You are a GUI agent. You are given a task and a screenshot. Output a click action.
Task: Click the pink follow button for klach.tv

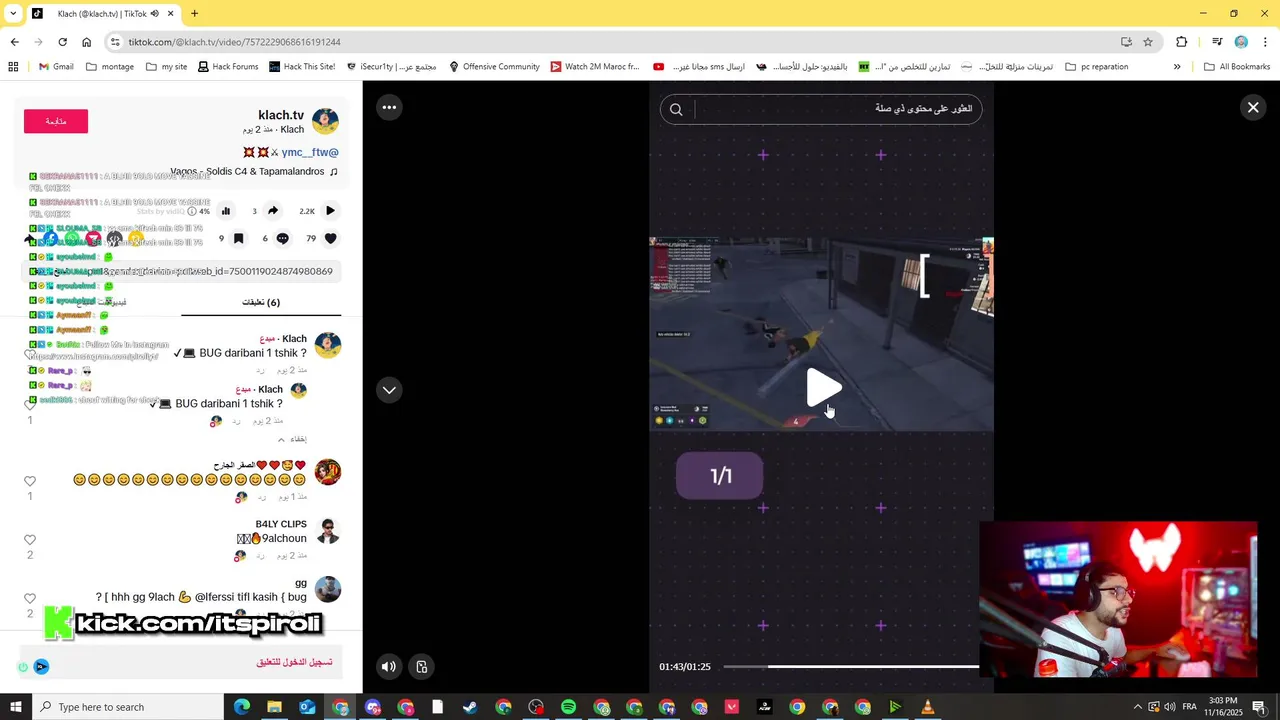coord(56,121)
